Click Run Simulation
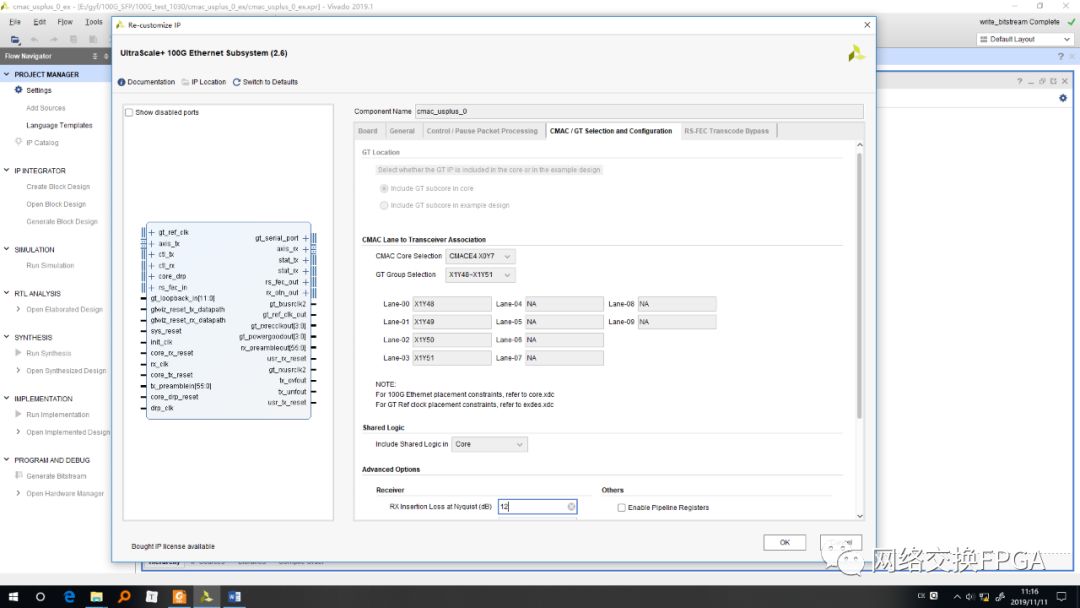The image size is (1080, 608). [x=50, y=265]
